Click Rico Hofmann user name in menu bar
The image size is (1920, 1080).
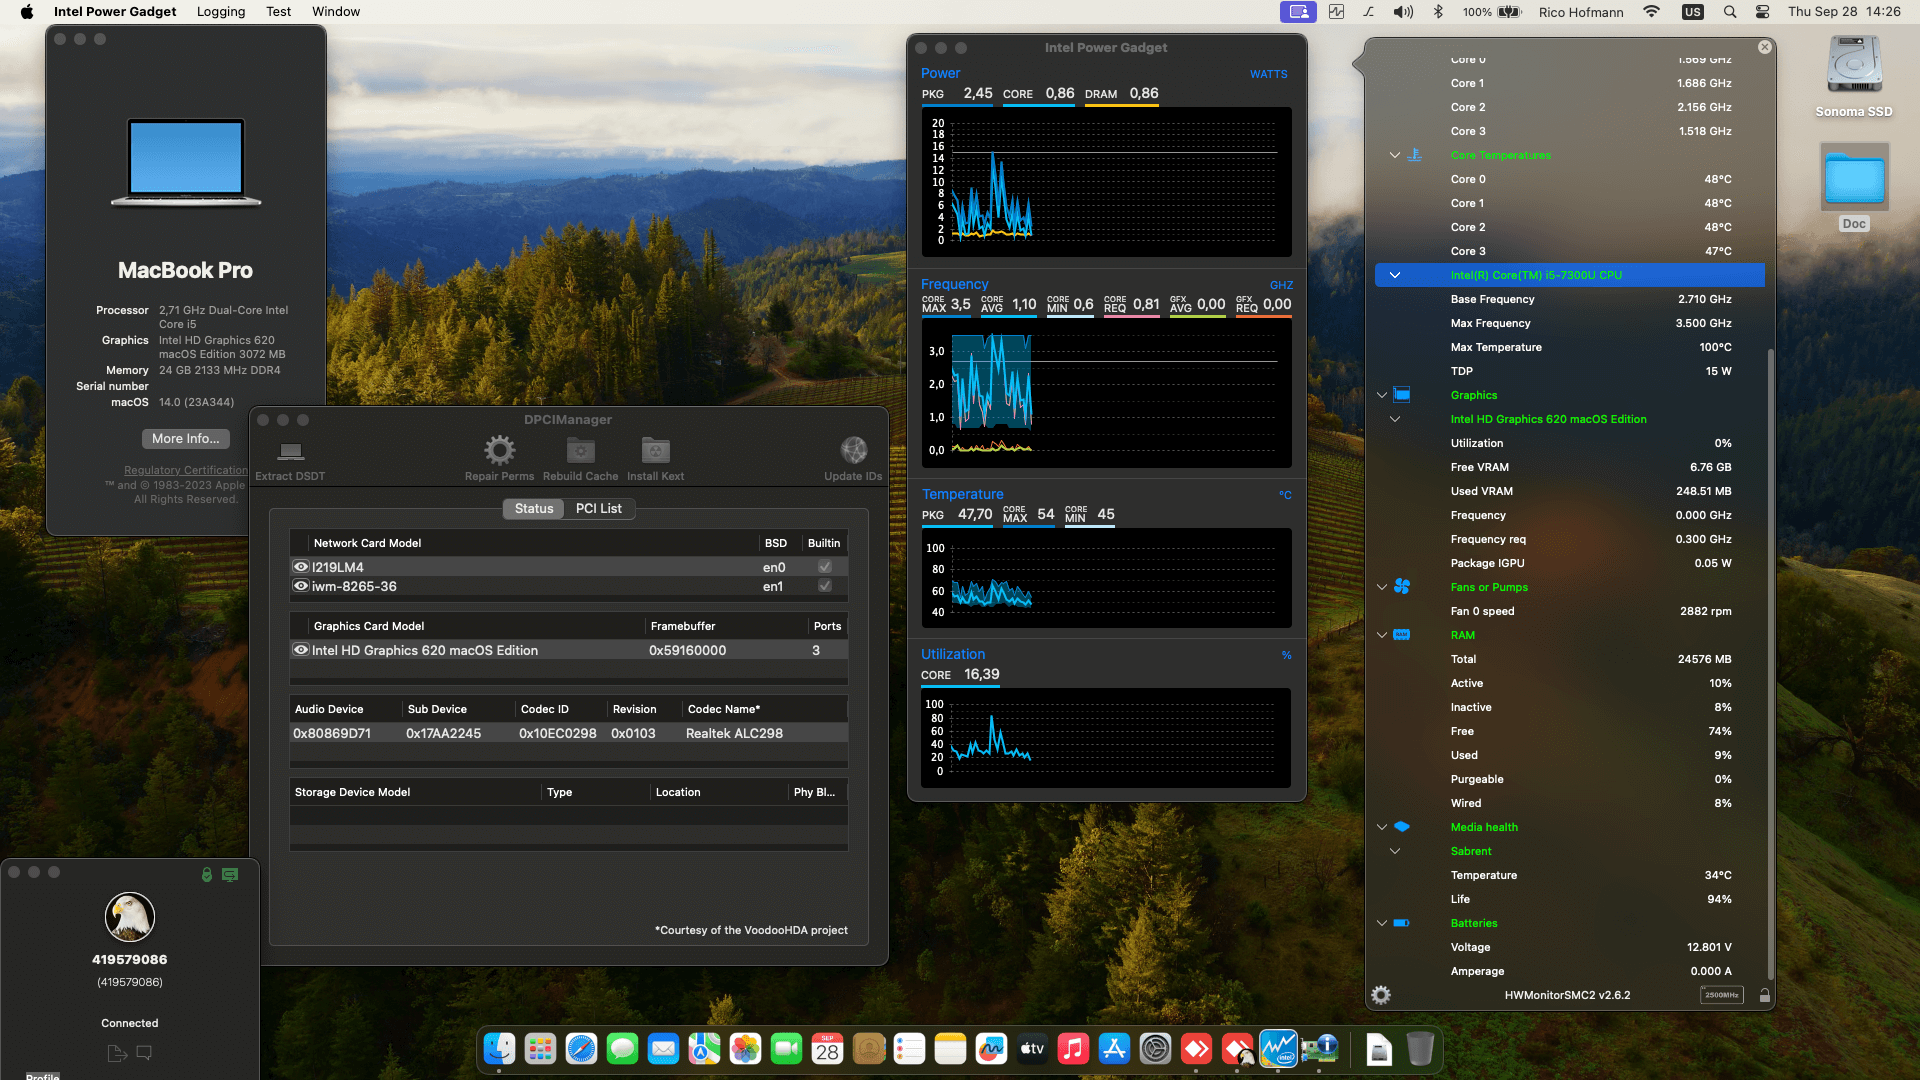coord(1581,12)
